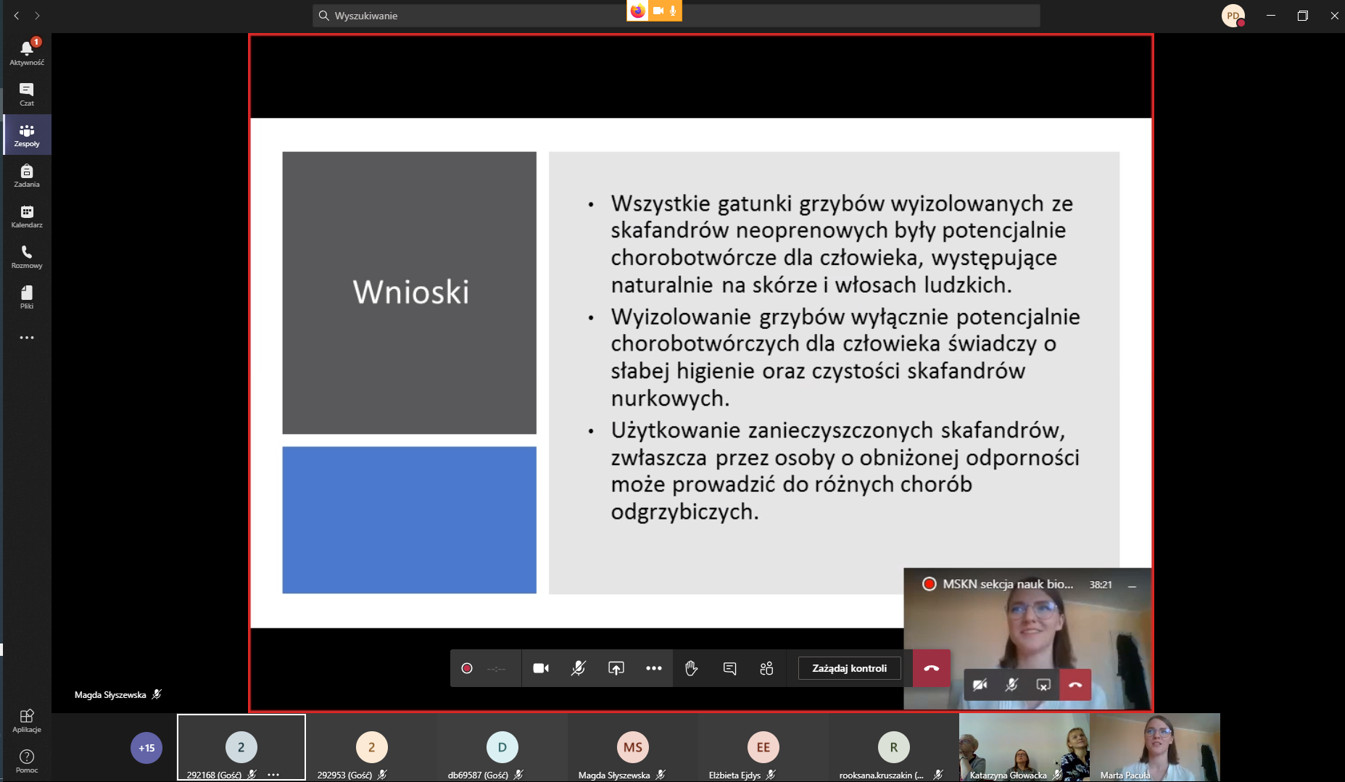Screen dimensions: 1345x782
Task: Select the MS Magda Słyszewska tile
Action: pyautogui.click(x=632, y=747)
